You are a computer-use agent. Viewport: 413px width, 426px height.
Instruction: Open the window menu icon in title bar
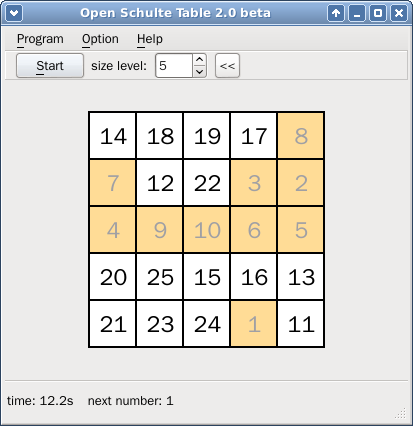(x=14, y=13)
